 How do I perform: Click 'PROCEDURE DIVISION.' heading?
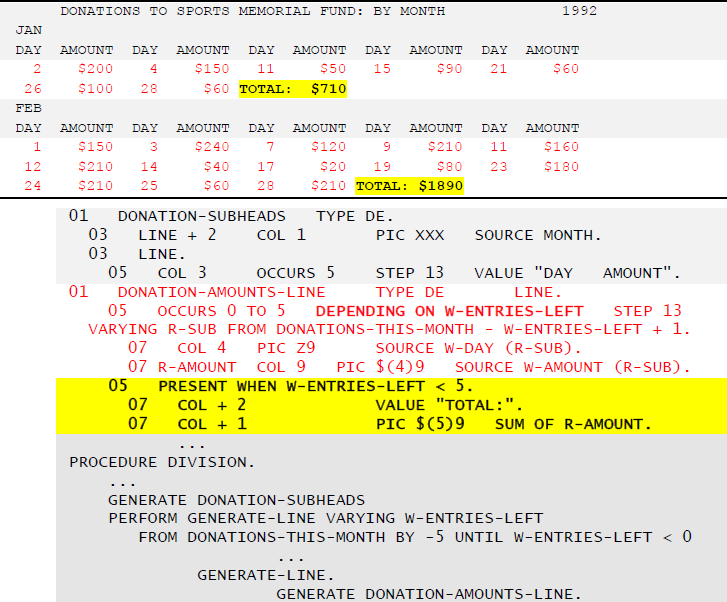162,462
